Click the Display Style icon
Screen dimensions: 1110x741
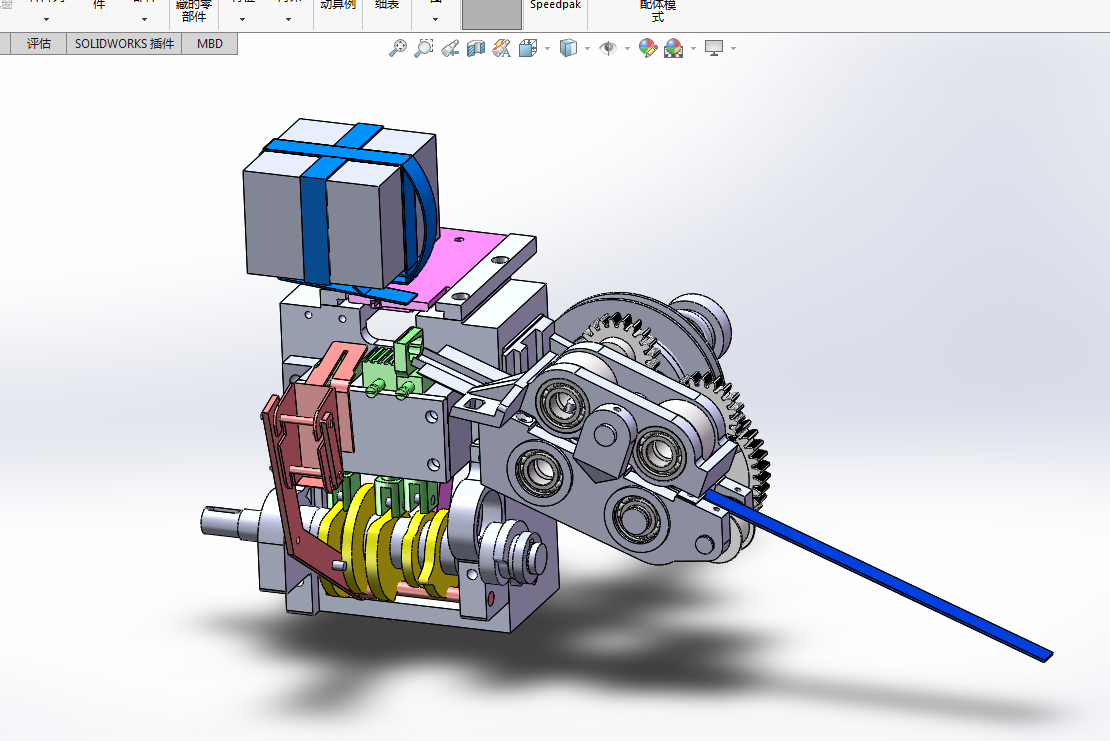point(568,48)
